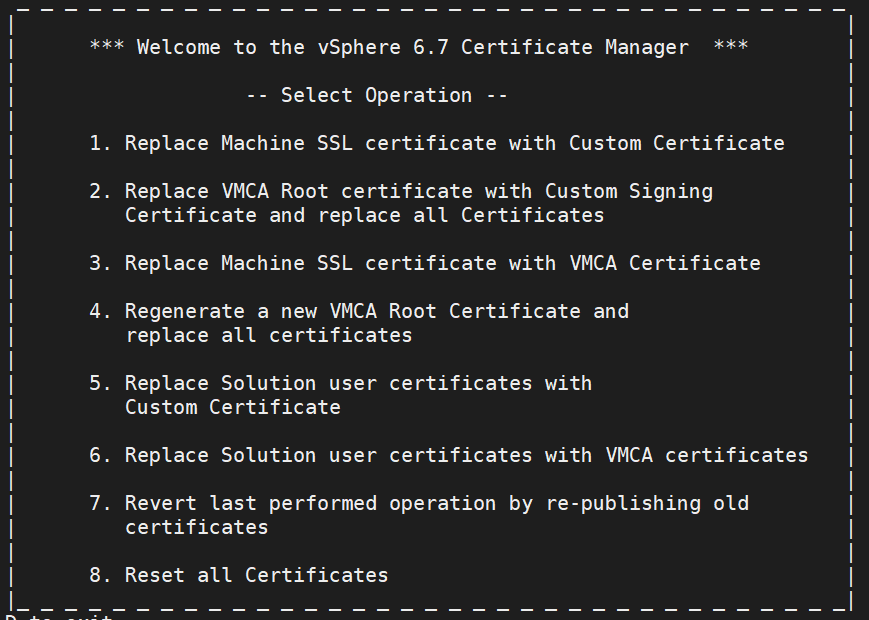
Task: Click the "Custom Certificate" continuation line under option 5
Action: (x=233, y=407)
